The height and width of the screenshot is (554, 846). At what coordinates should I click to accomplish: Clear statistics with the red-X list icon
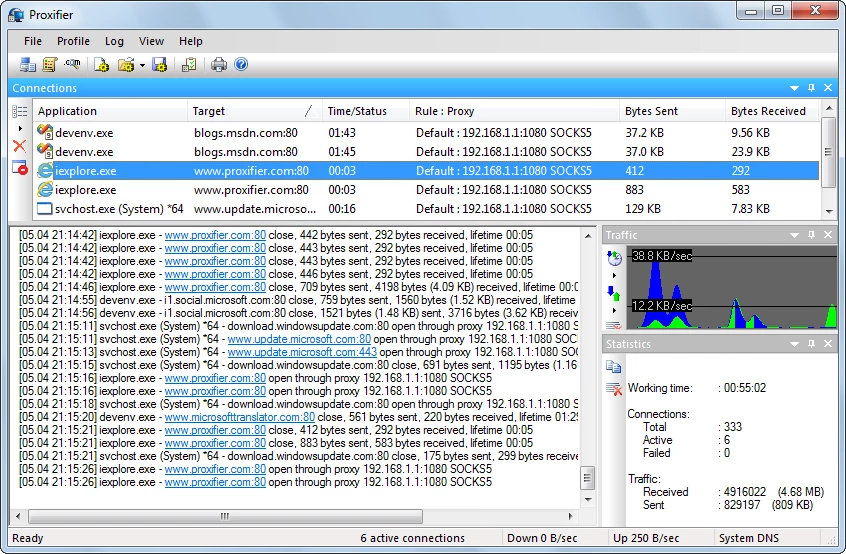click(614, 388)
